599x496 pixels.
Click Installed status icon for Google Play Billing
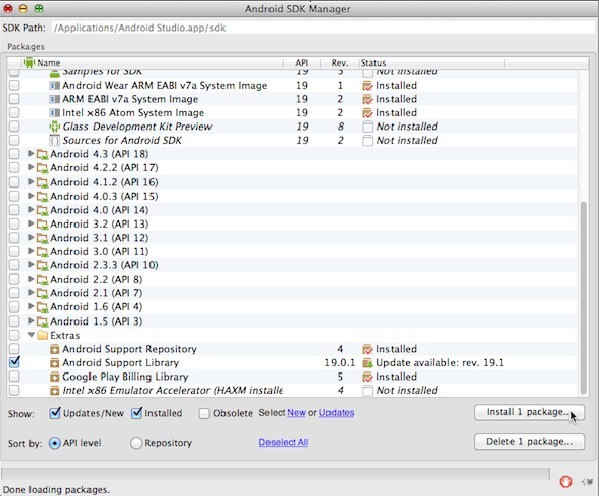(x=367, y=377)
